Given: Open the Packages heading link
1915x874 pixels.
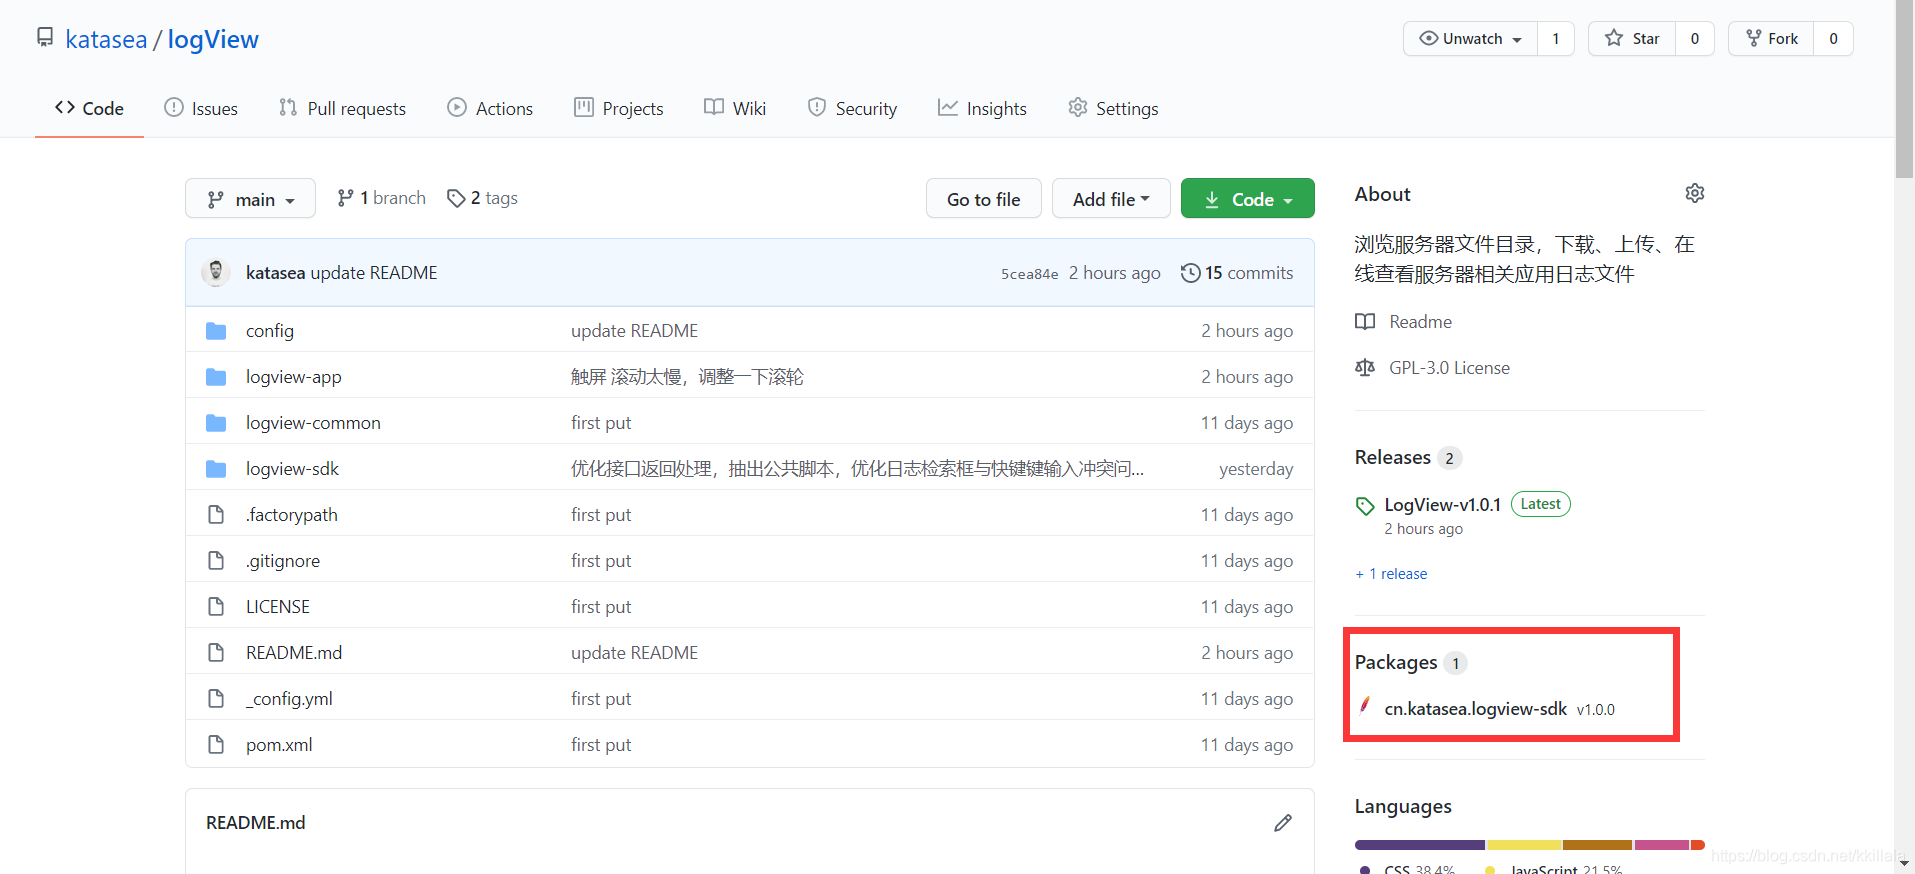Looking at the screenshot, I should click(1396, 662).
